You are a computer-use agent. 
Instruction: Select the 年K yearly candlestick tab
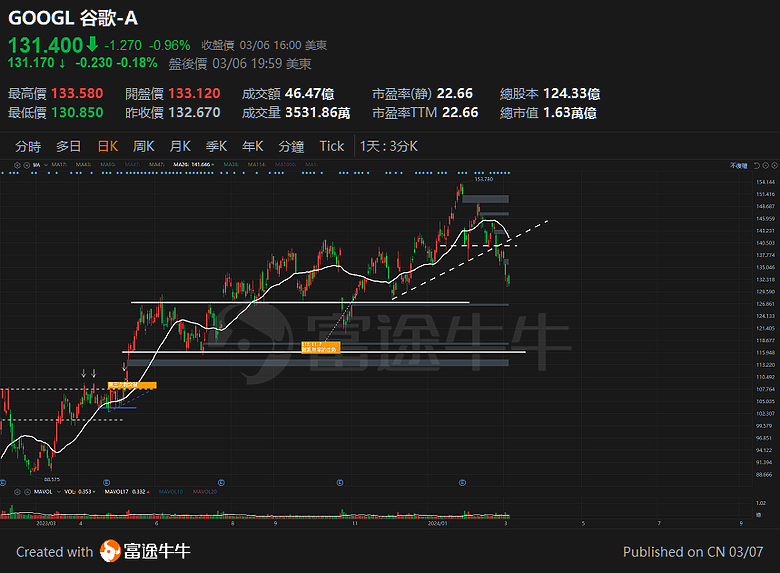[253, 146]
